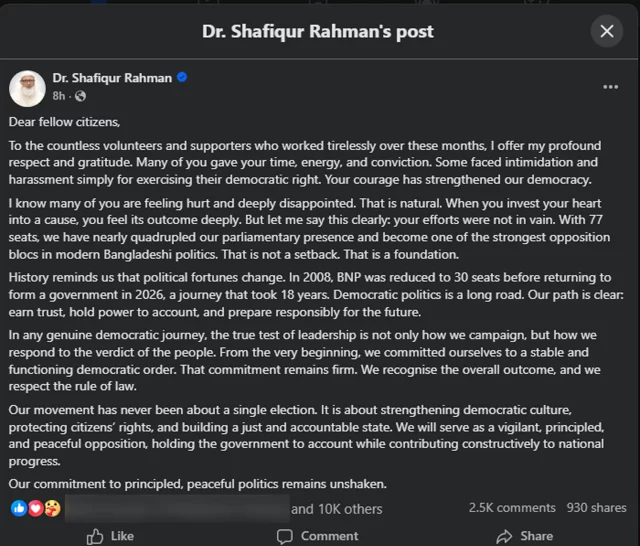Click the blue Like reaction emoji
640x546 pixels.
(x=19, y=508)
